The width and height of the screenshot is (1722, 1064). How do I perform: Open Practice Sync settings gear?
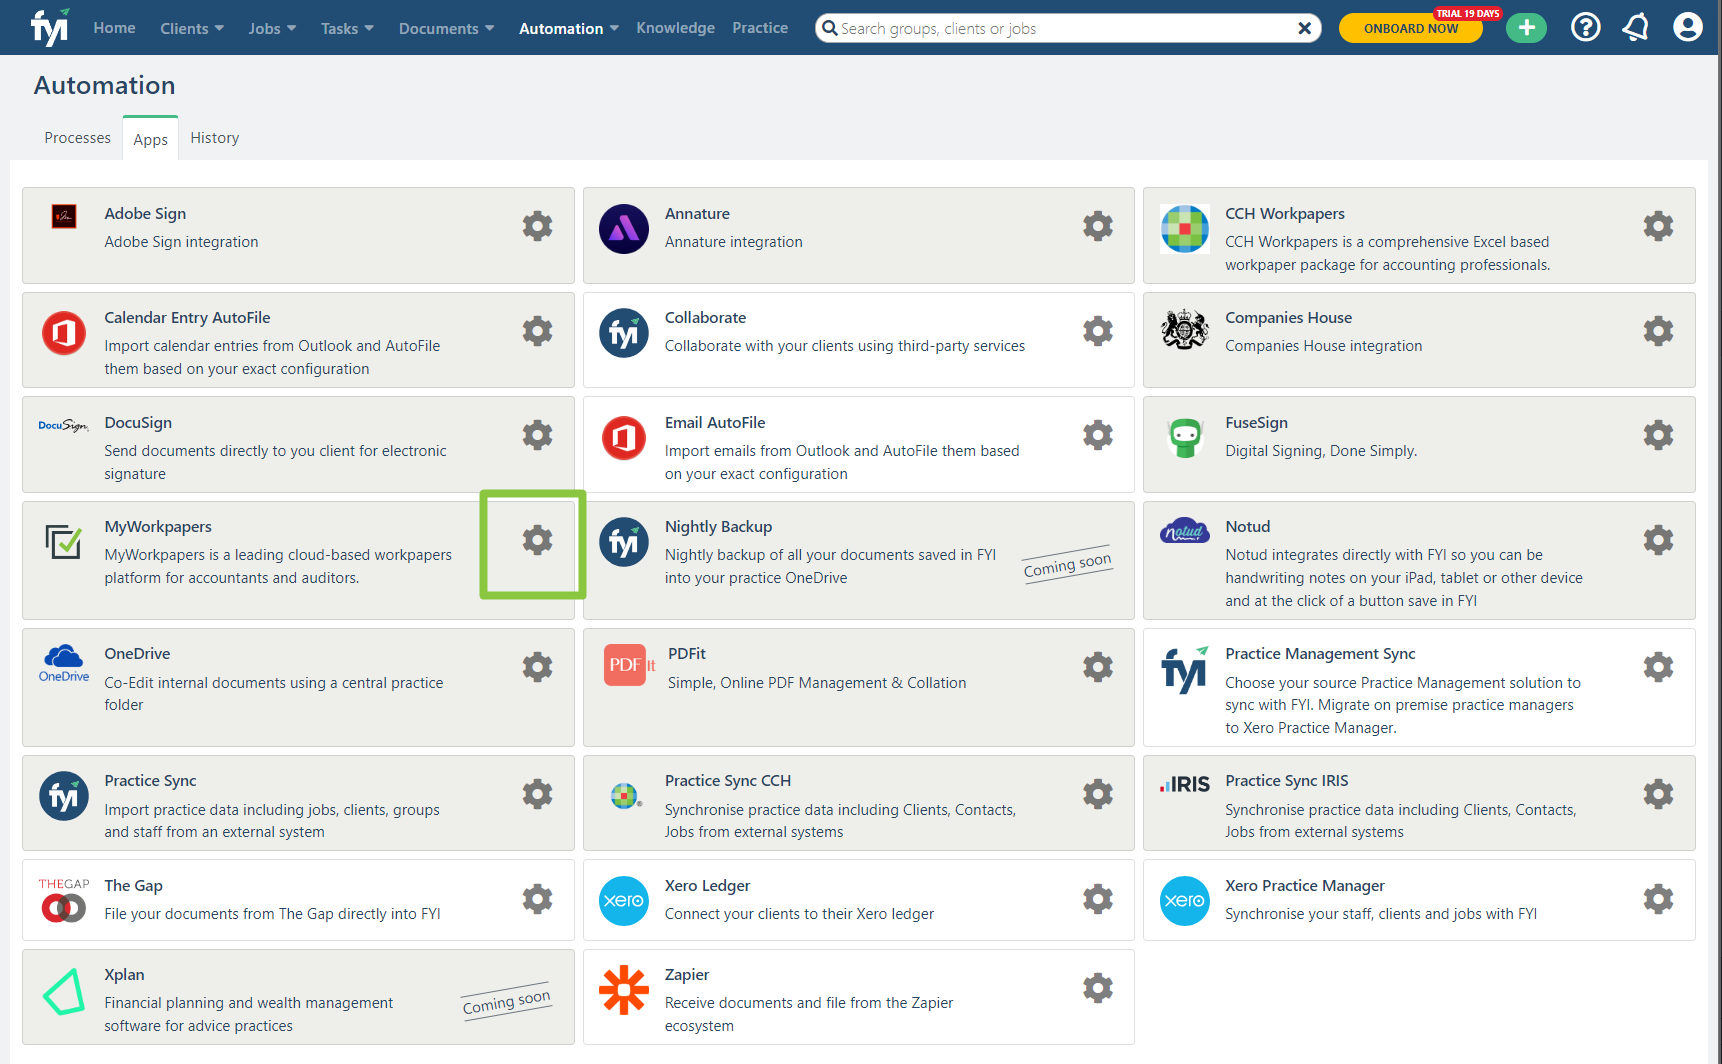(537, 794)
